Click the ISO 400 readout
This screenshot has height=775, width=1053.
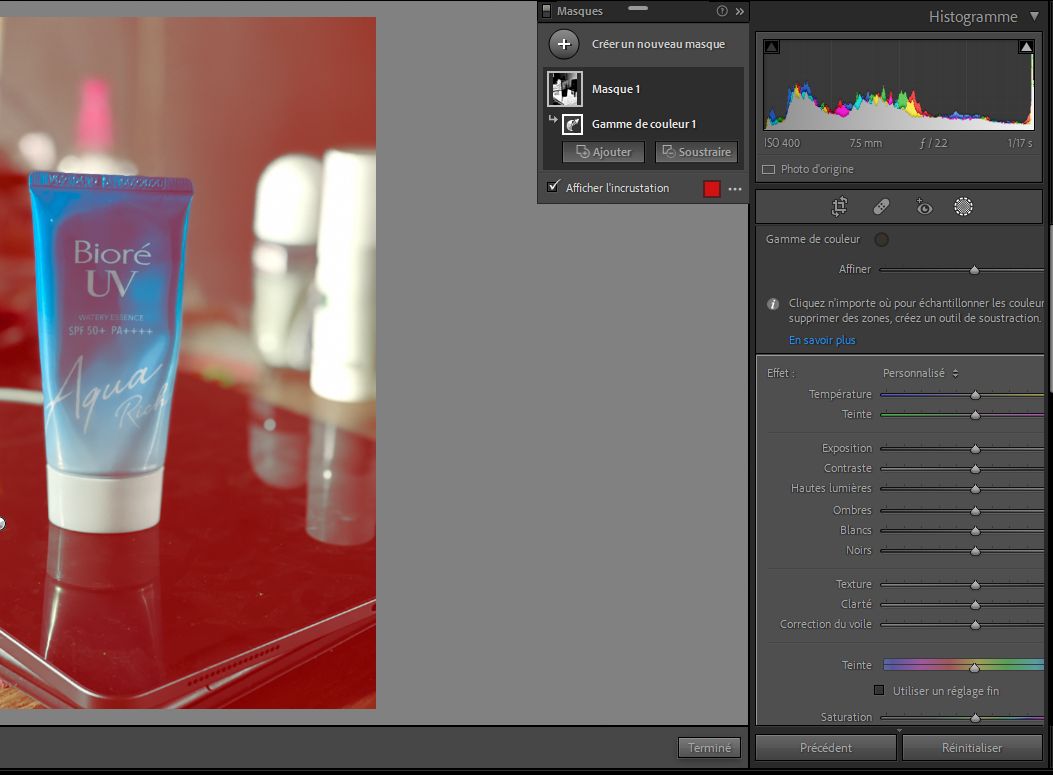coord(782,143)
